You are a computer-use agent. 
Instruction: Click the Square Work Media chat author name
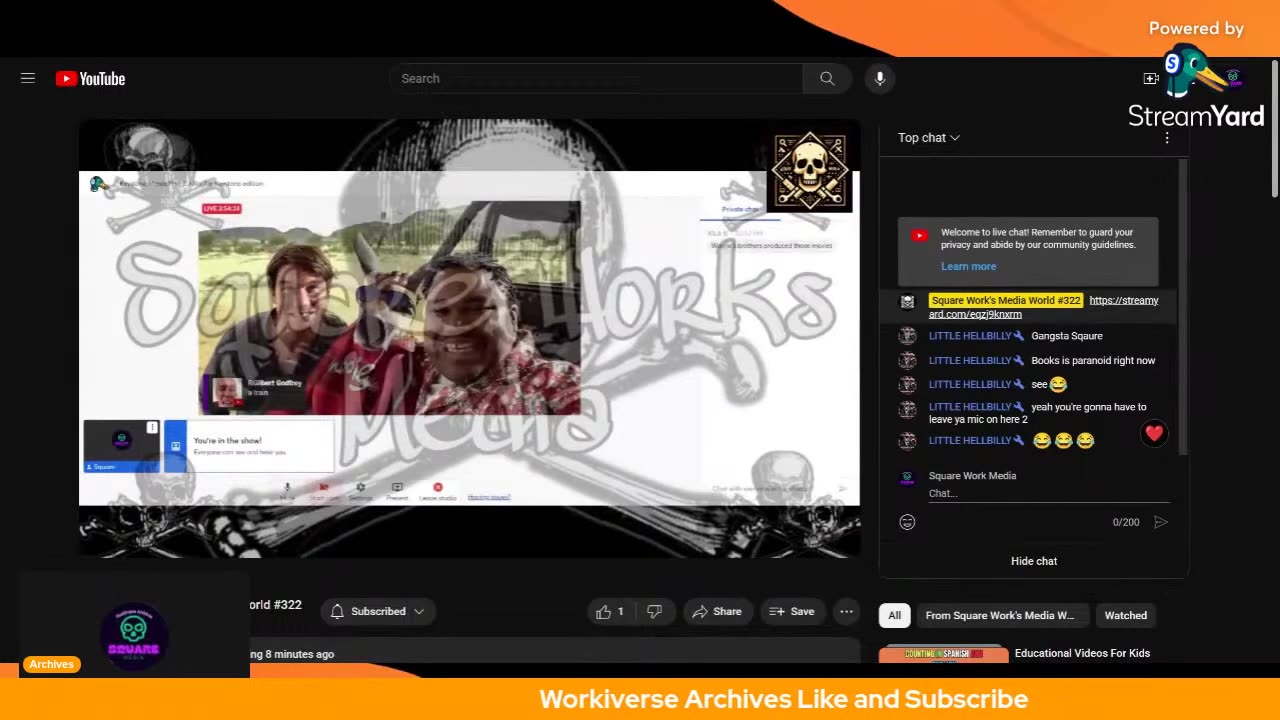tap(972, 476)
